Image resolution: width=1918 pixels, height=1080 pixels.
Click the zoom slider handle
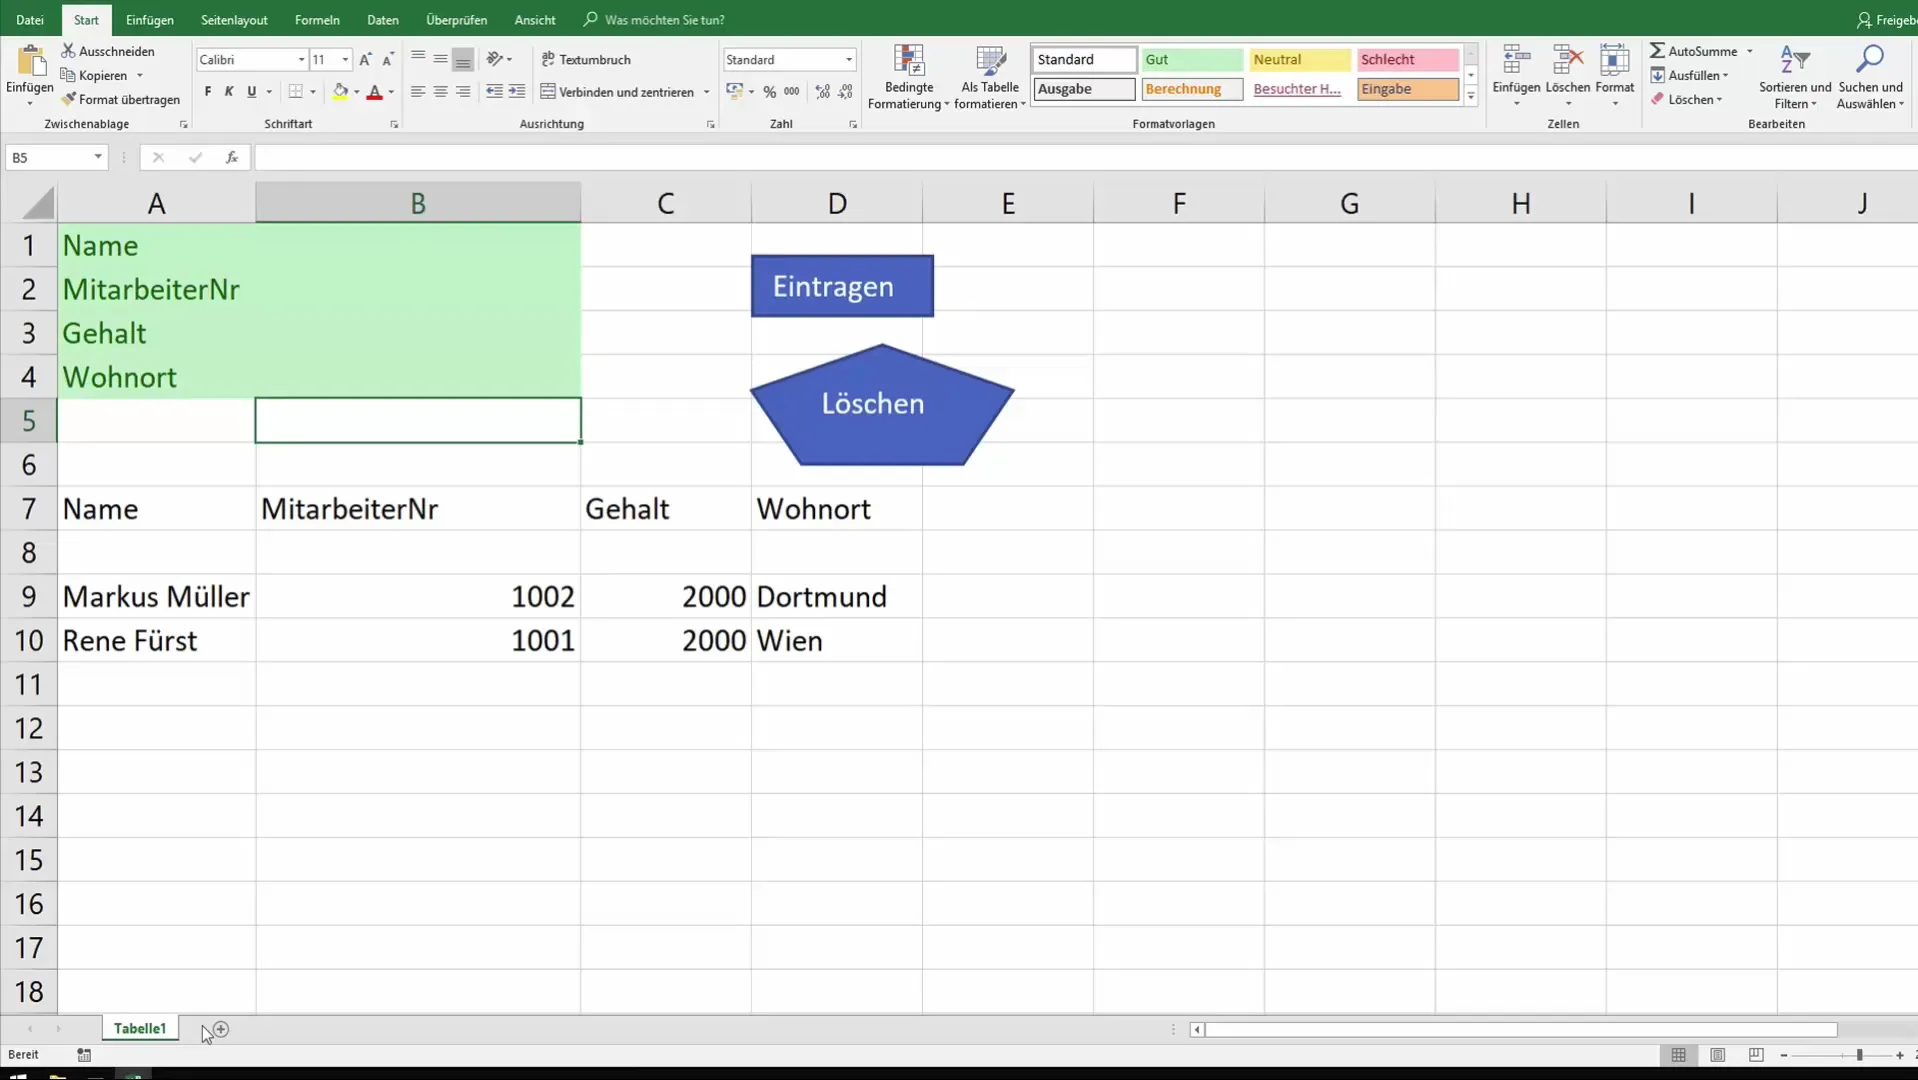pos(1859,1055)
